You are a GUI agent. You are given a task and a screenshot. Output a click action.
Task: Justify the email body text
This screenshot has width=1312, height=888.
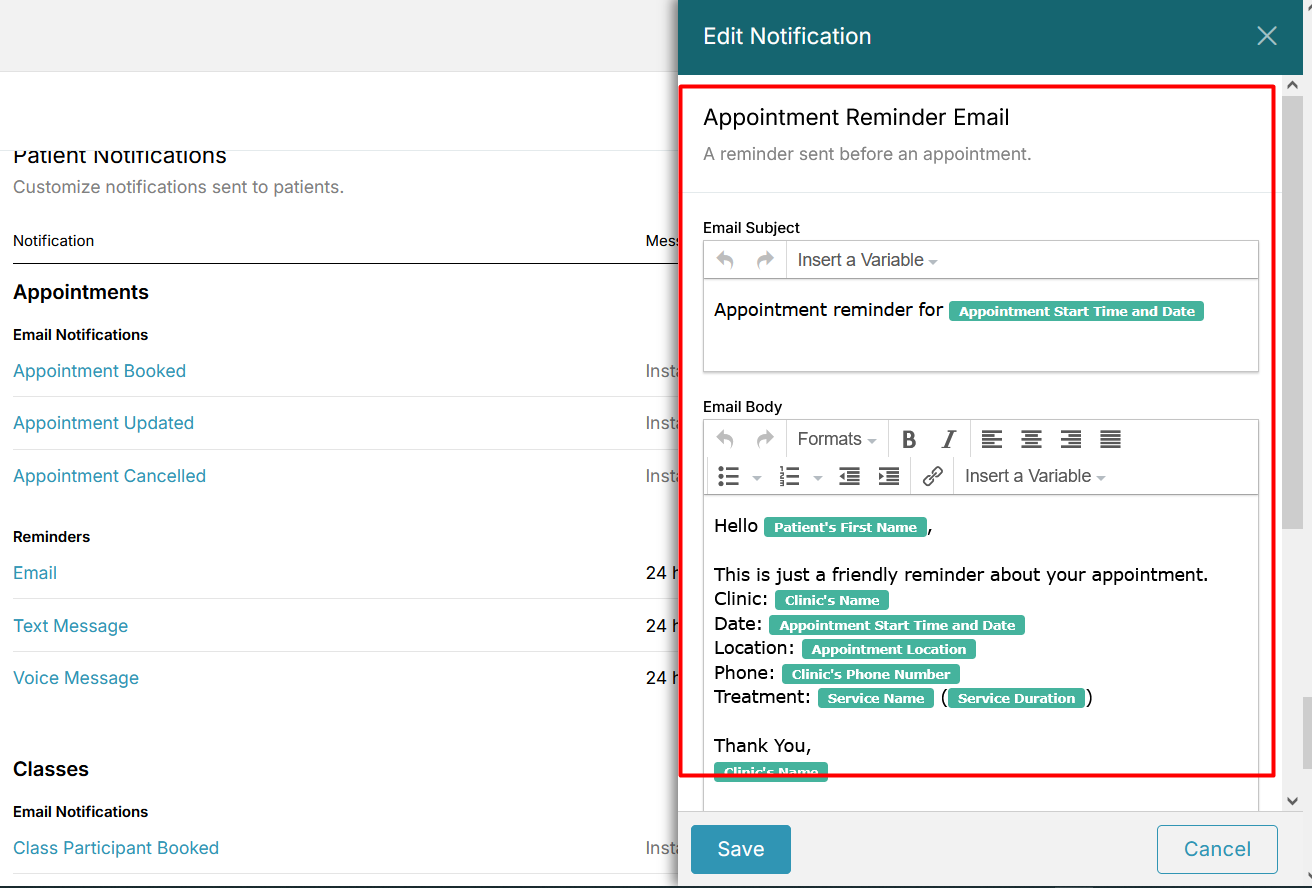pos(1110,439)
